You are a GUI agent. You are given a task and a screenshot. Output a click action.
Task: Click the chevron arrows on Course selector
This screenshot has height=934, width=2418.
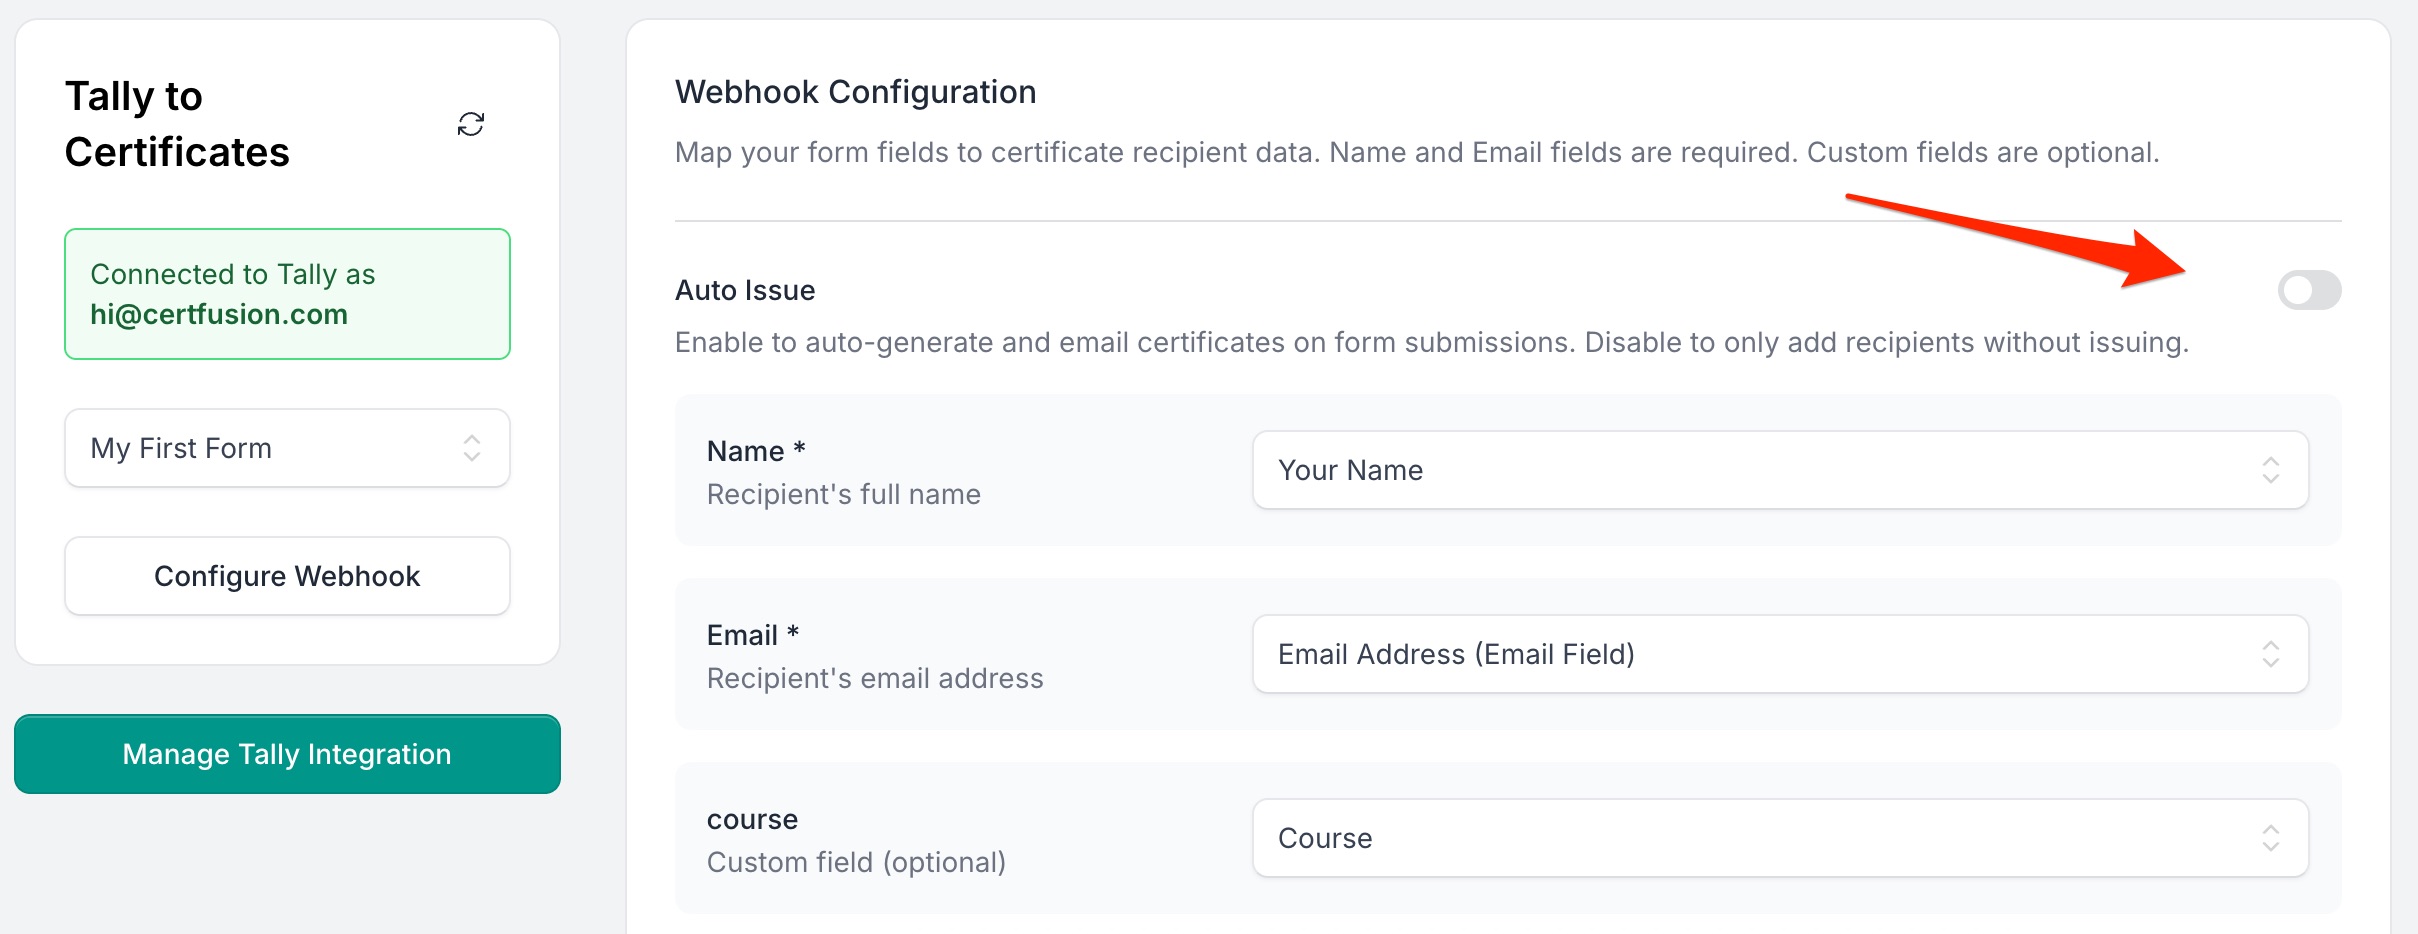coord(2271,838)
